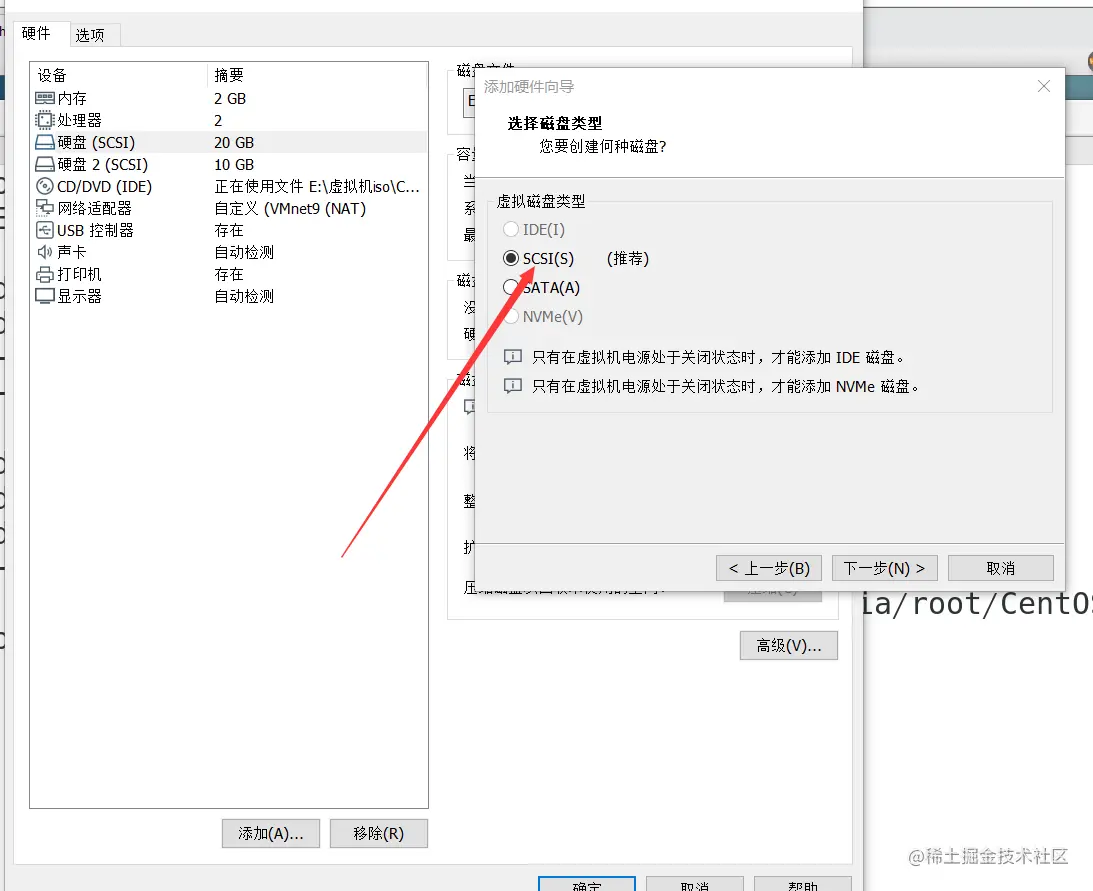Click the CD/DVD file path summary

(317, 186)
